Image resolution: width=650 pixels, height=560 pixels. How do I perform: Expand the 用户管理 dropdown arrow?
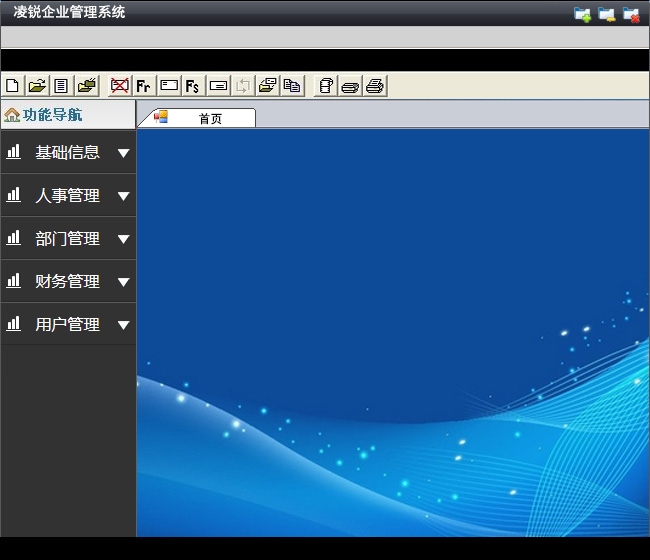[124, 325]
